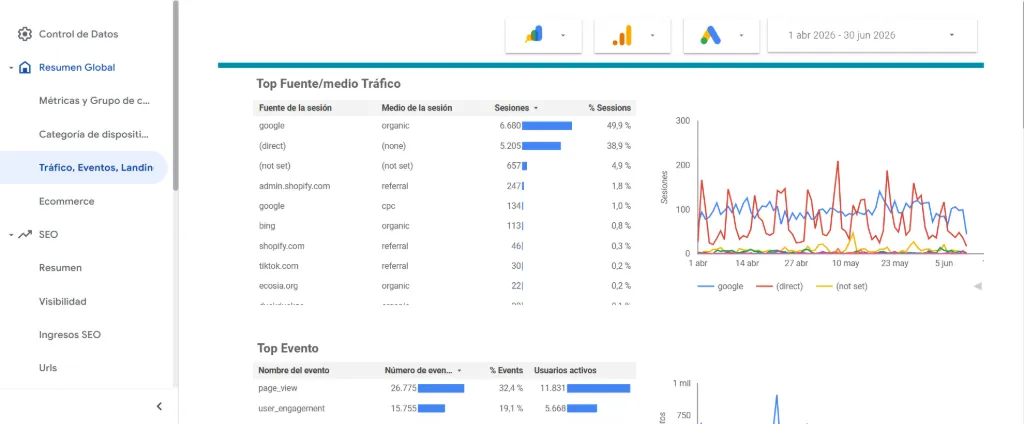Click % Events column header
This screenshot has width=1024, height=424.
click(x=506, y=370)
